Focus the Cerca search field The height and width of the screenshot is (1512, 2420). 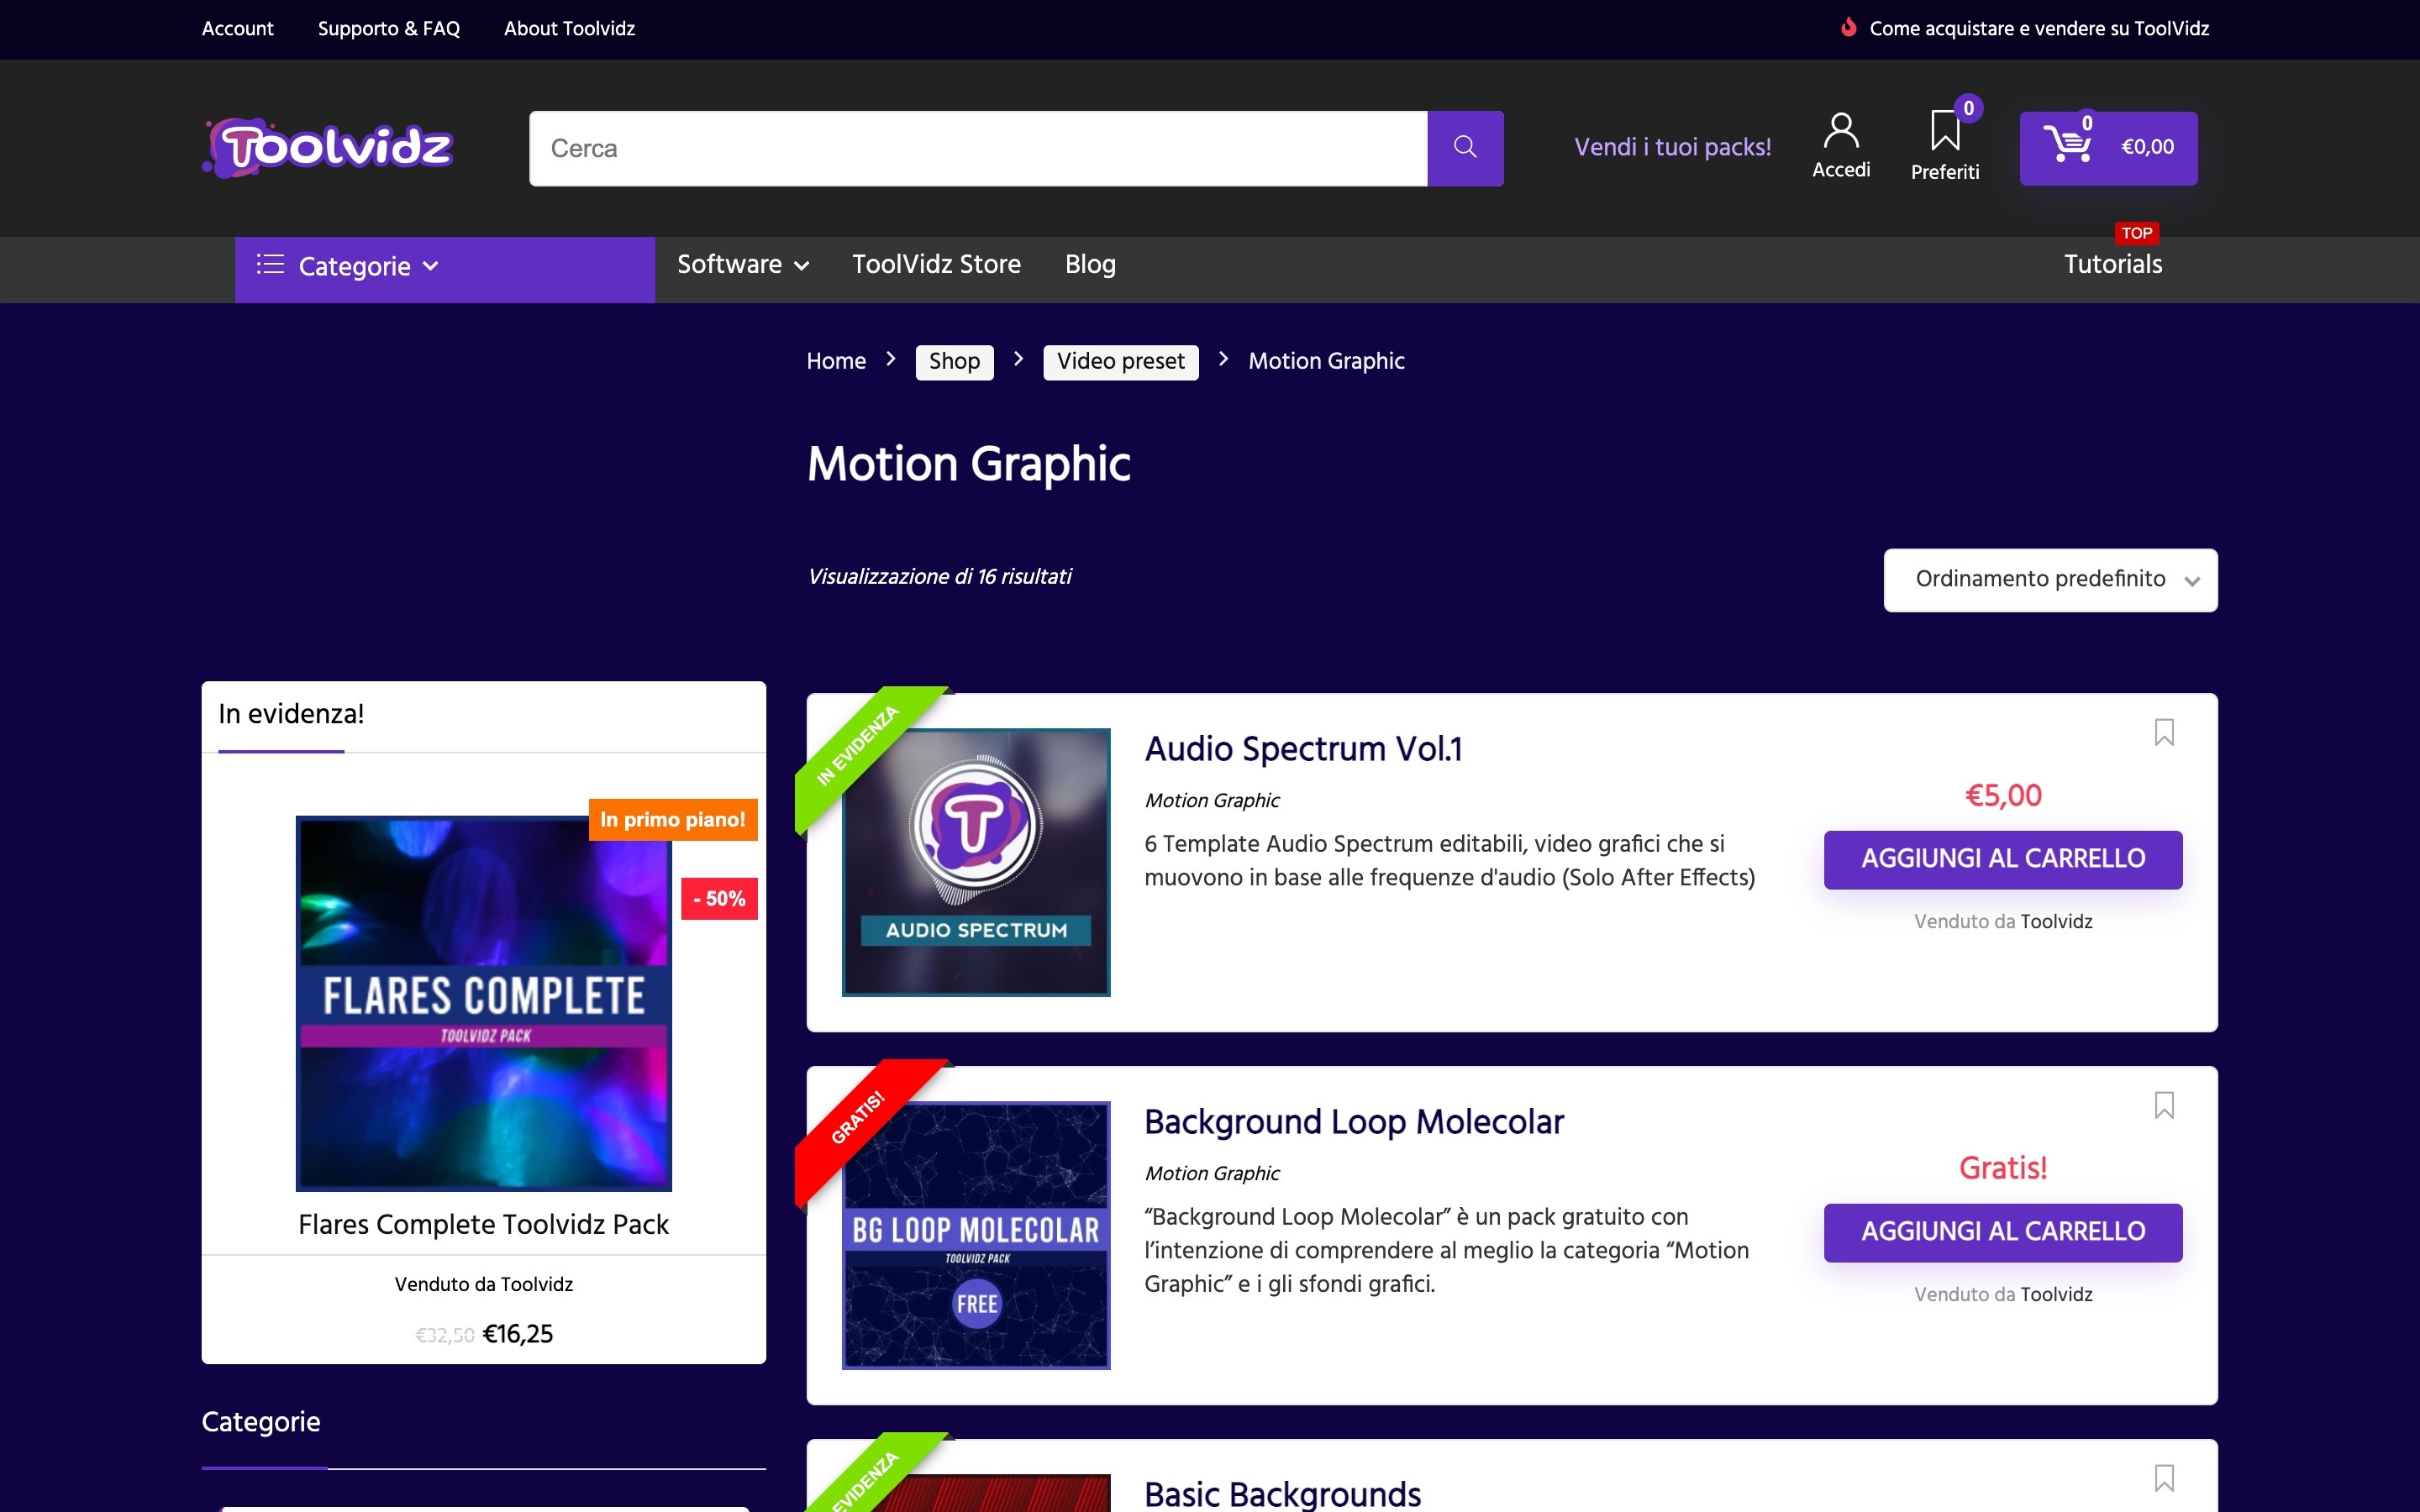coord(978,148)
